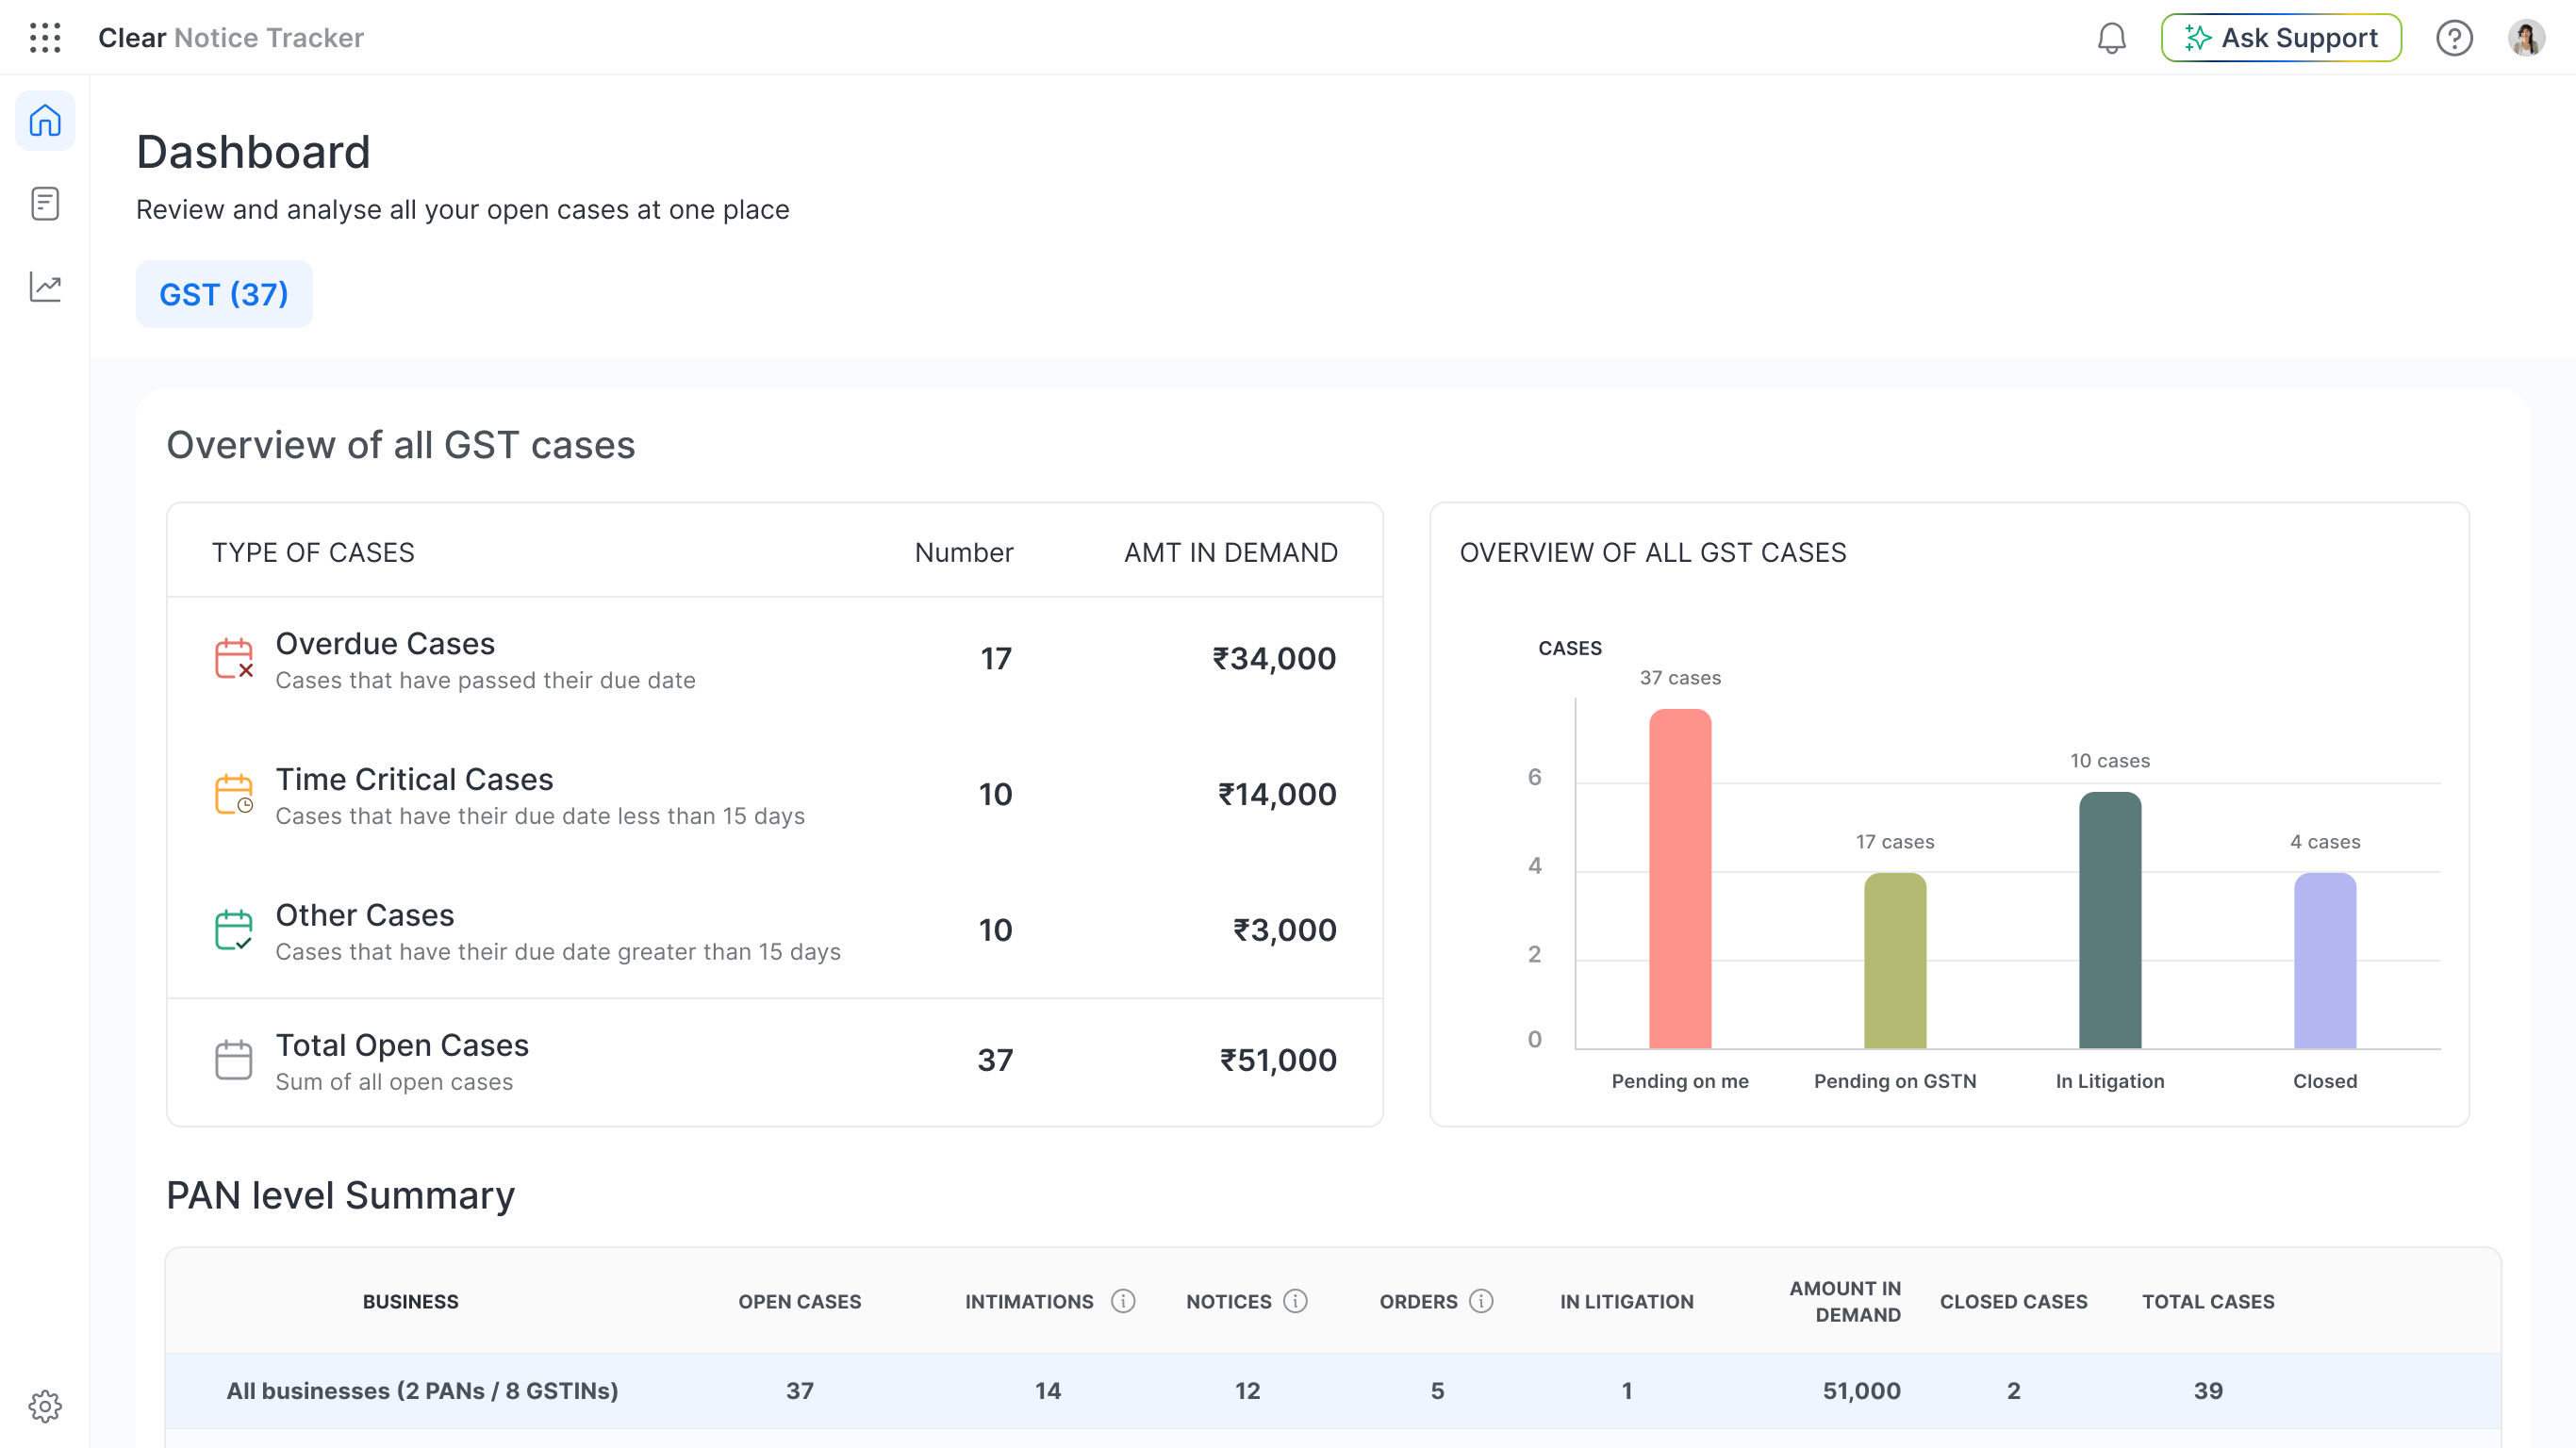Click the 4 cases chart label

[2325, 842]
